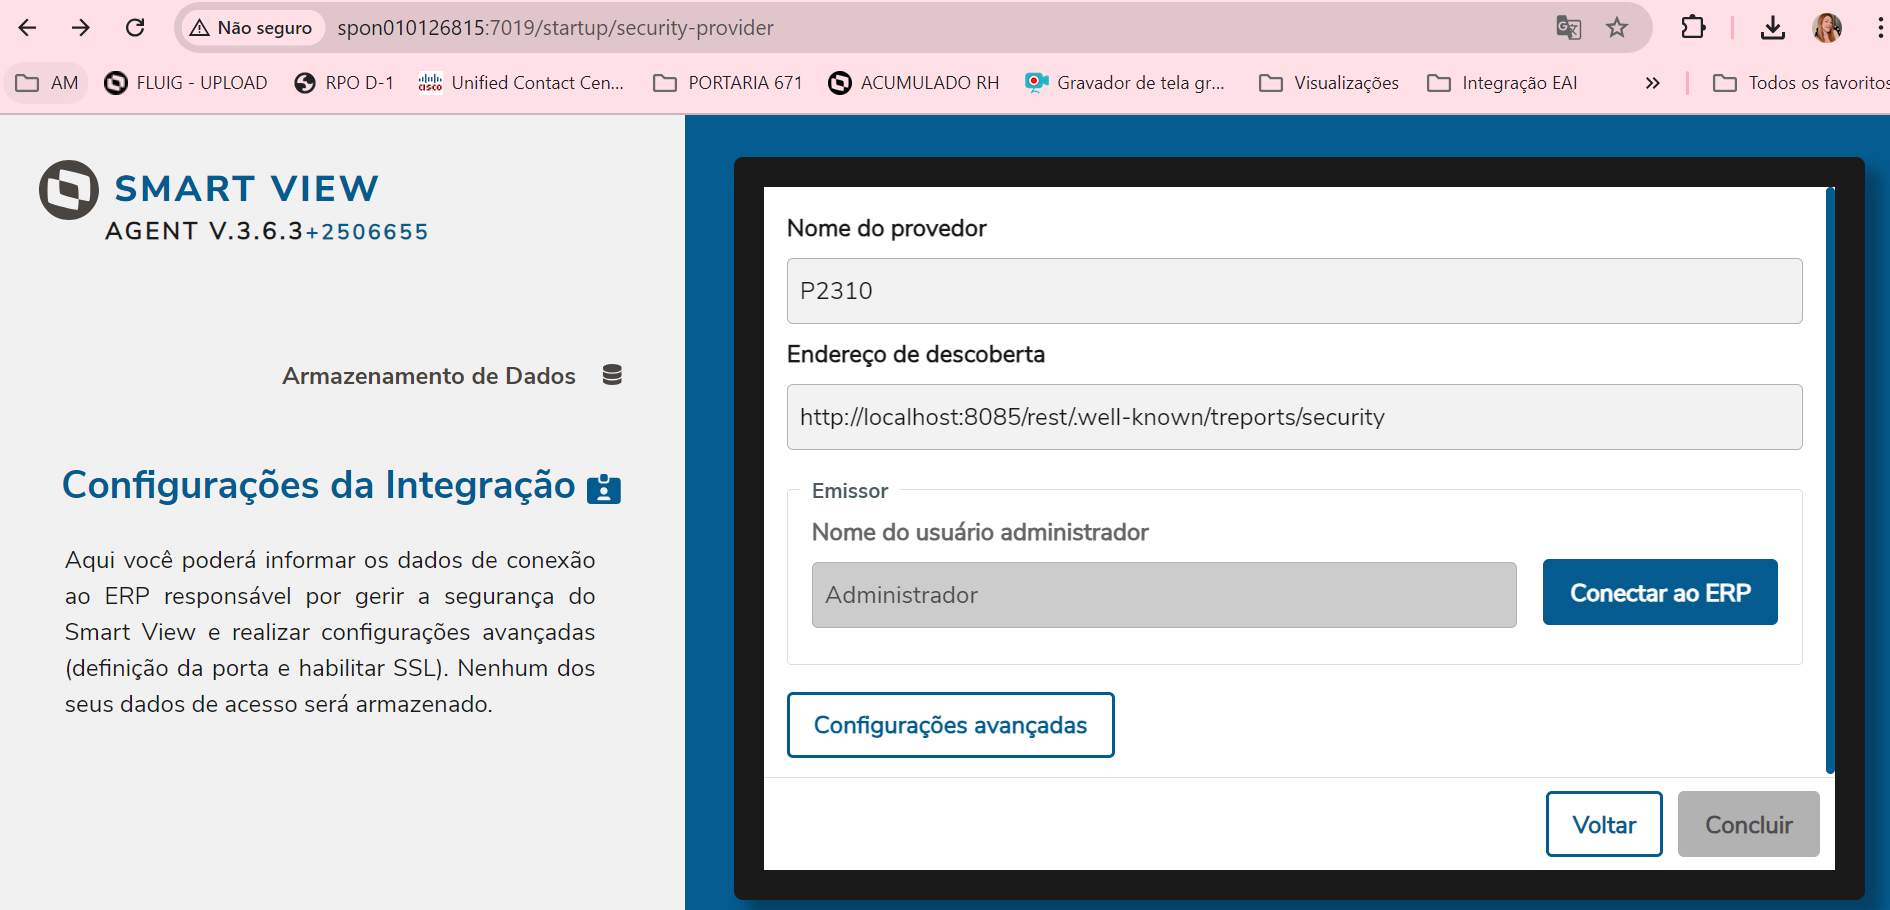Show browser downloads
Image resolution: width=1890 pixels, height=910 pixels.
1773,28
